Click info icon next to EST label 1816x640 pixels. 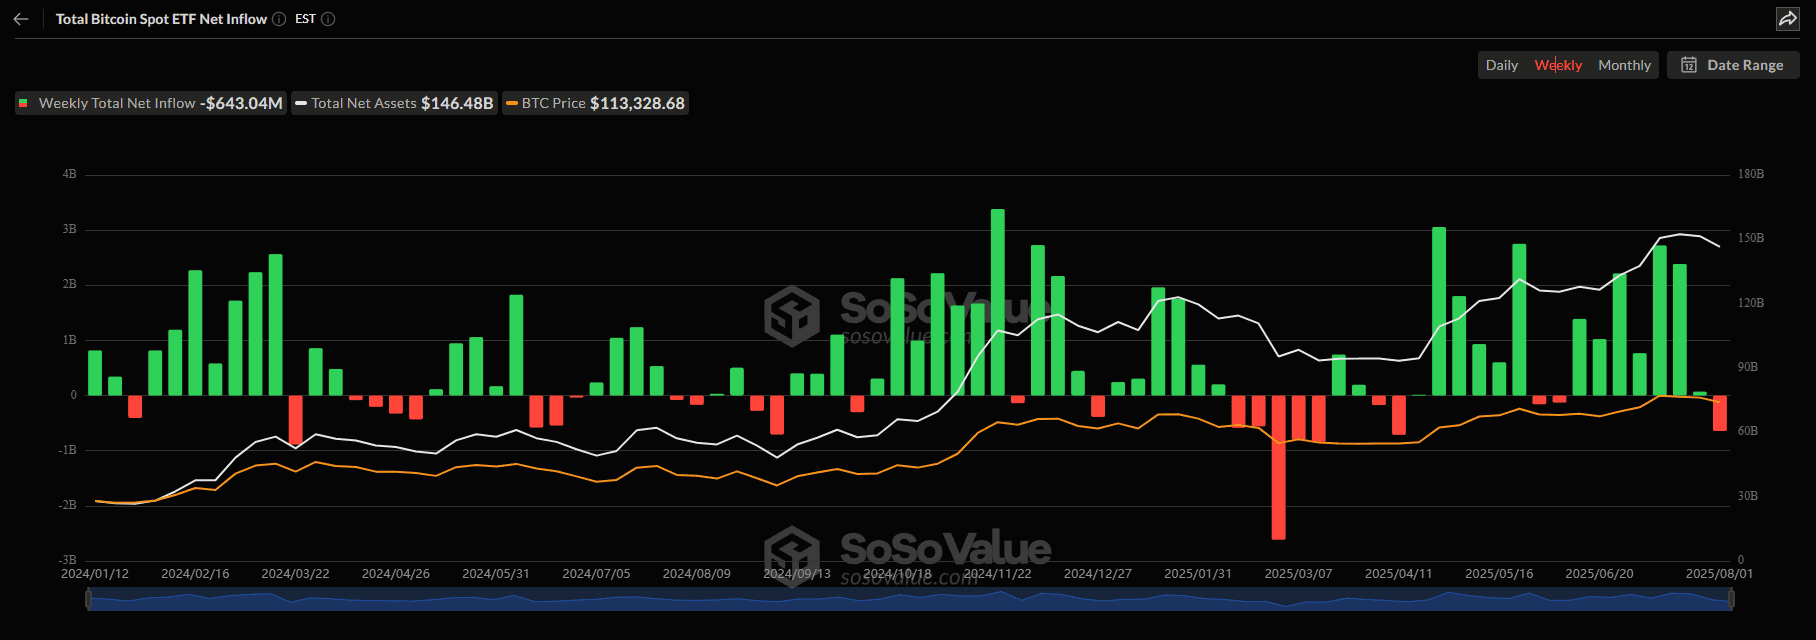(328, 19)
